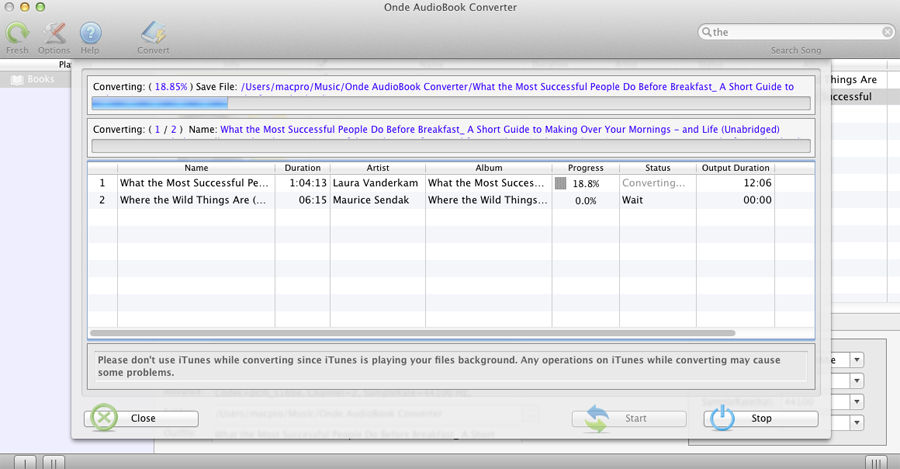Click the Start button
900x469 pixels.
(x=629, y=418)
